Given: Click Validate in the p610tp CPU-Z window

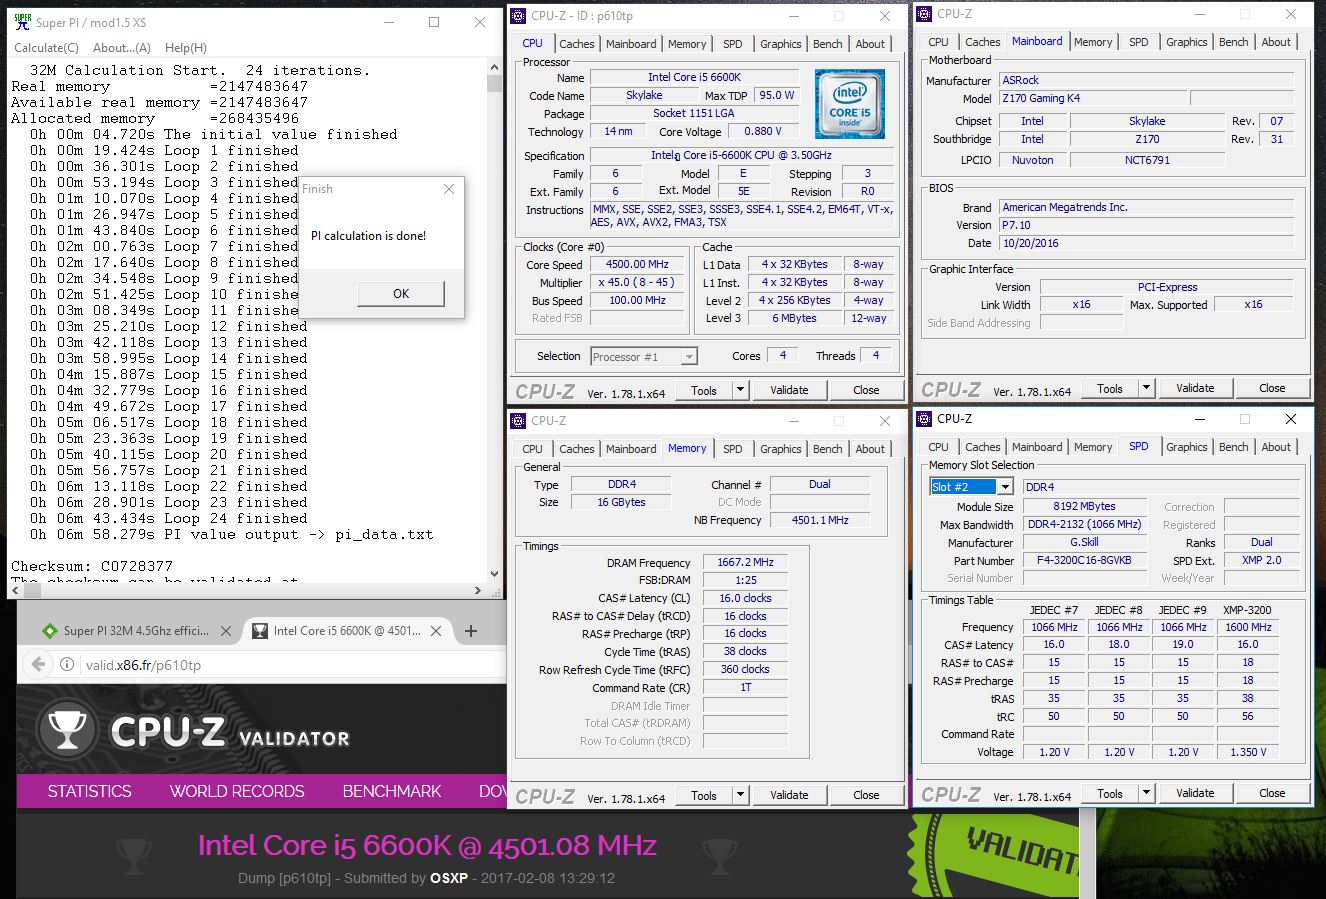Looking at the screenshot, I should 789,390.
